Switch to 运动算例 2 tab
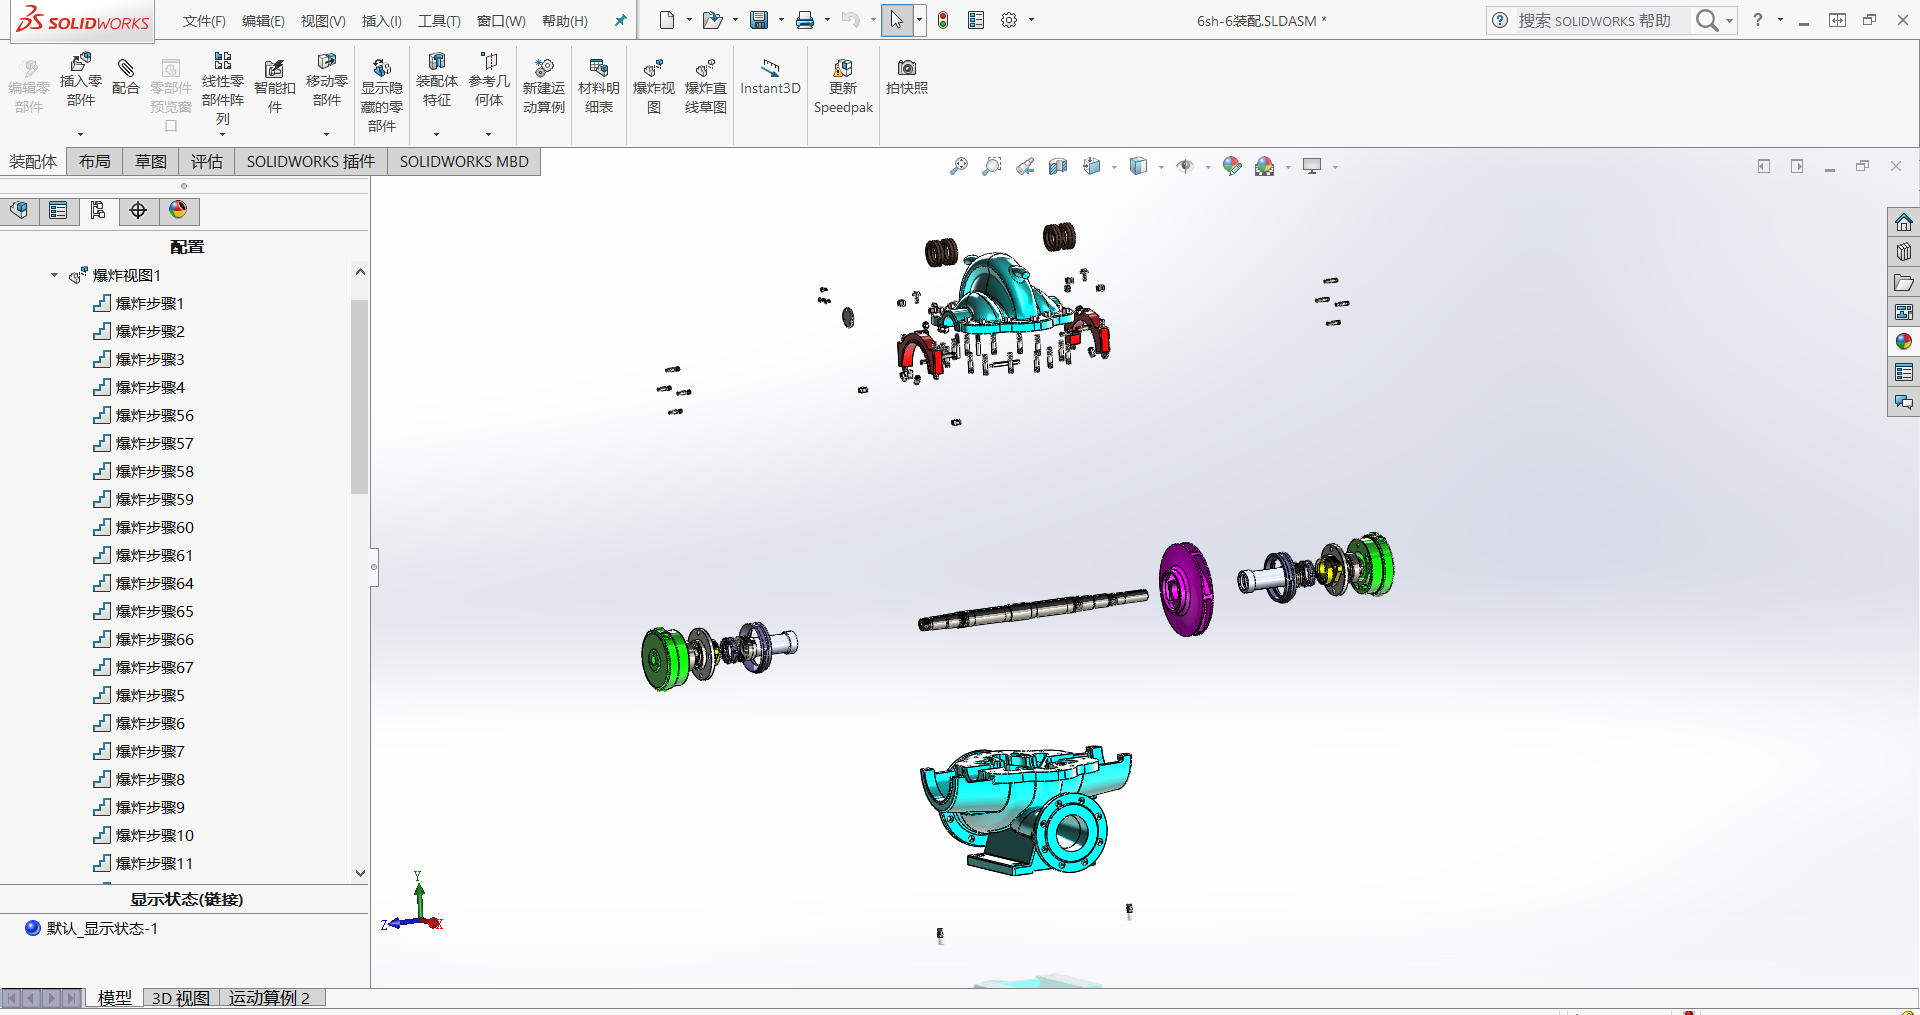The image size is (1920, 1015). (269, 998)
